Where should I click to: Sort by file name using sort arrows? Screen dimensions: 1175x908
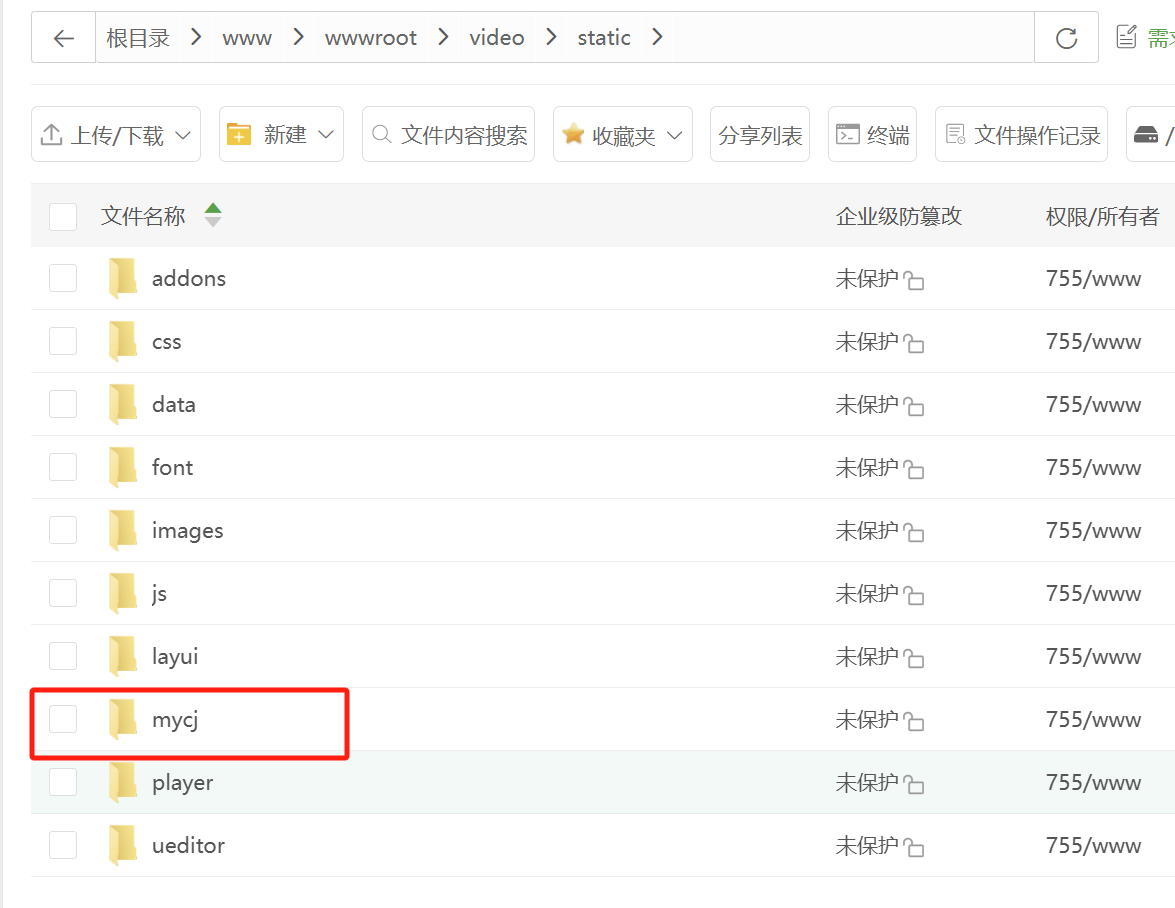click(212, 215)
